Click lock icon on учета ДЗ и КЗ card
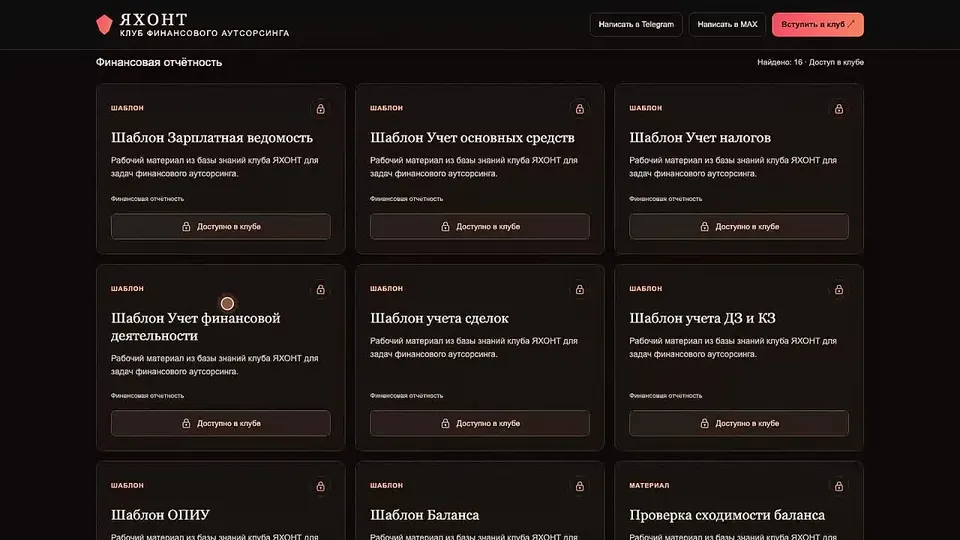 (x=839, y=290)
